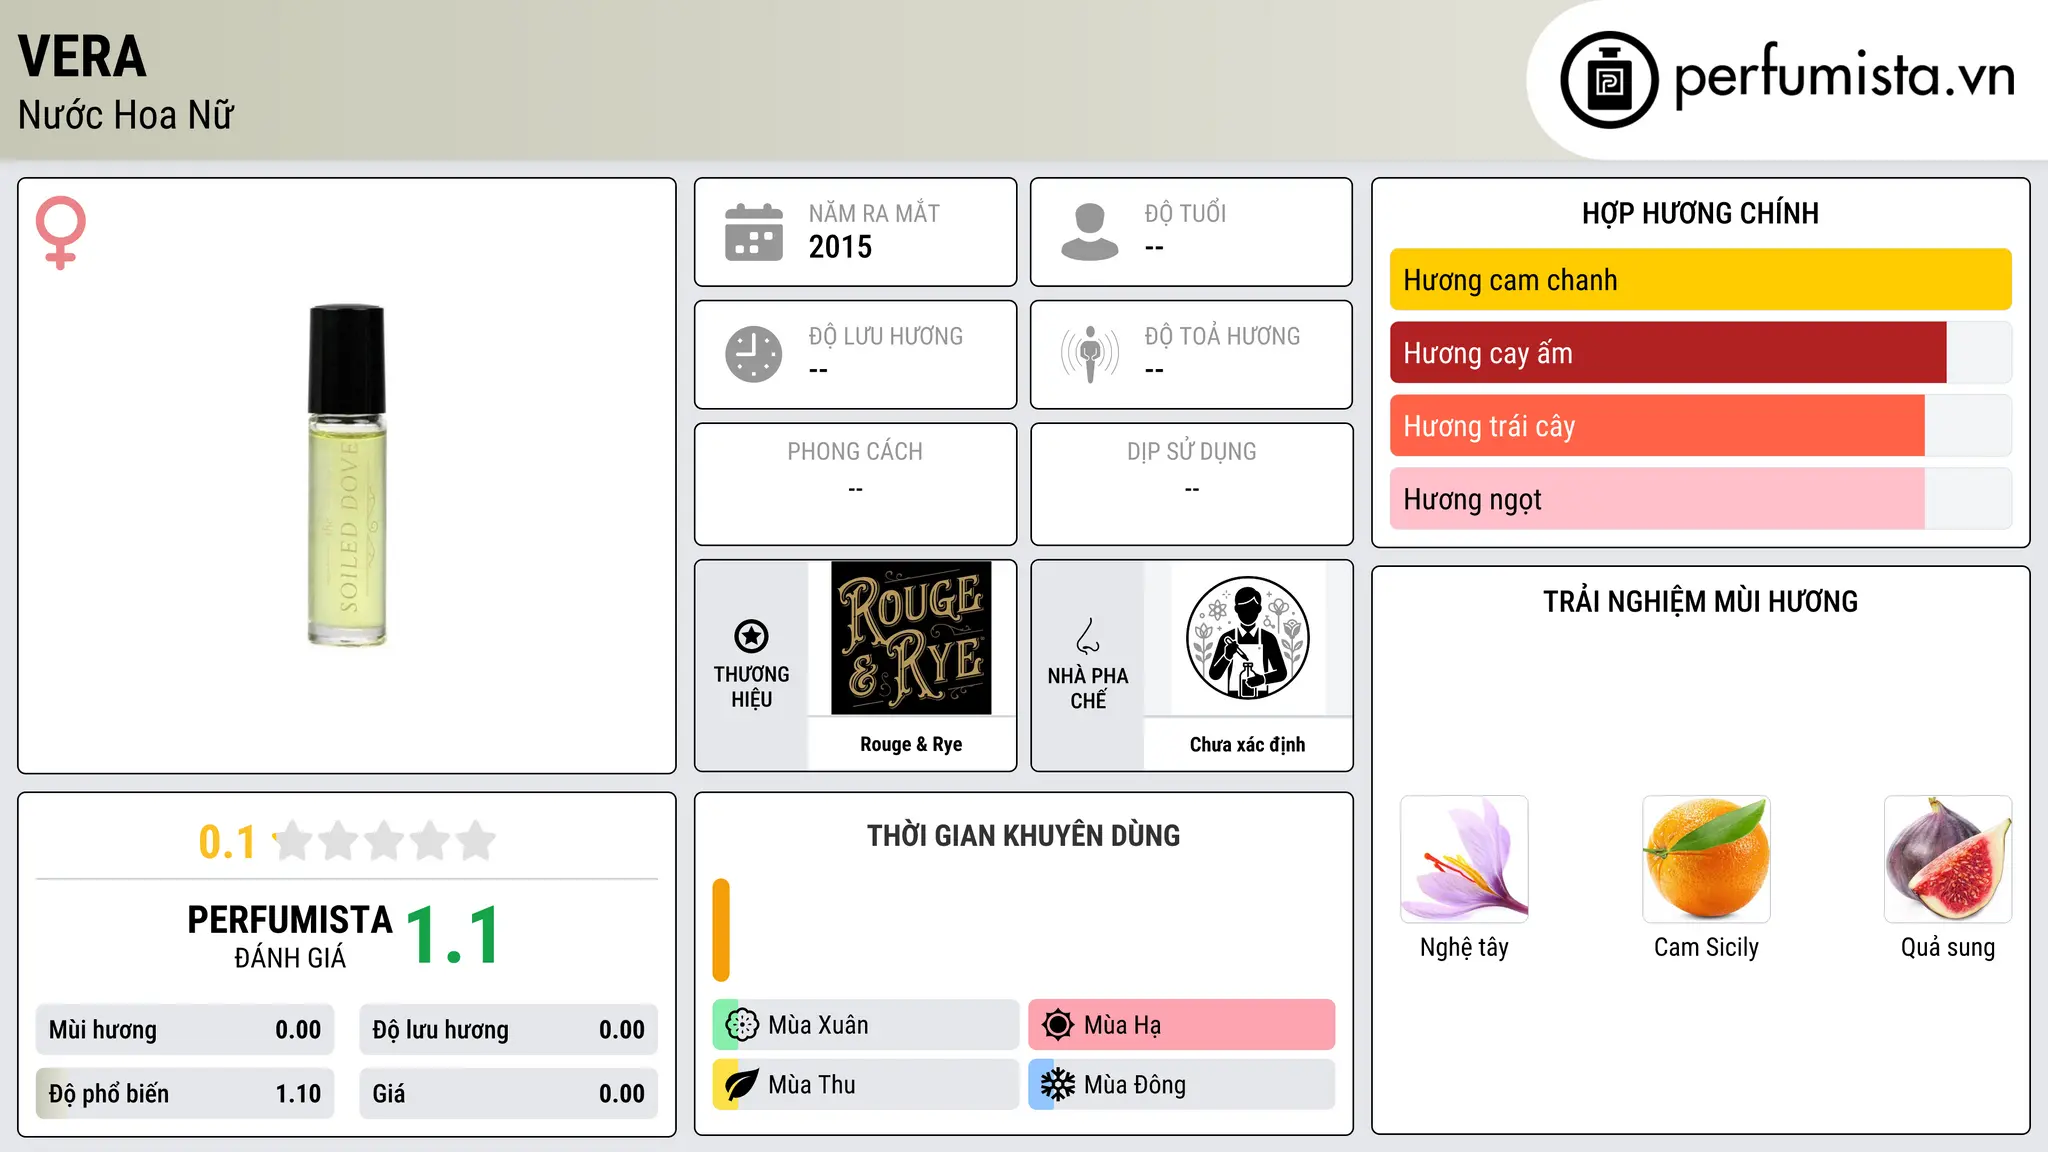Open the Rouge & Rye brand name link
Image resolution: width=2048 pixels, height=1152 pixels.
click(911, 744)
